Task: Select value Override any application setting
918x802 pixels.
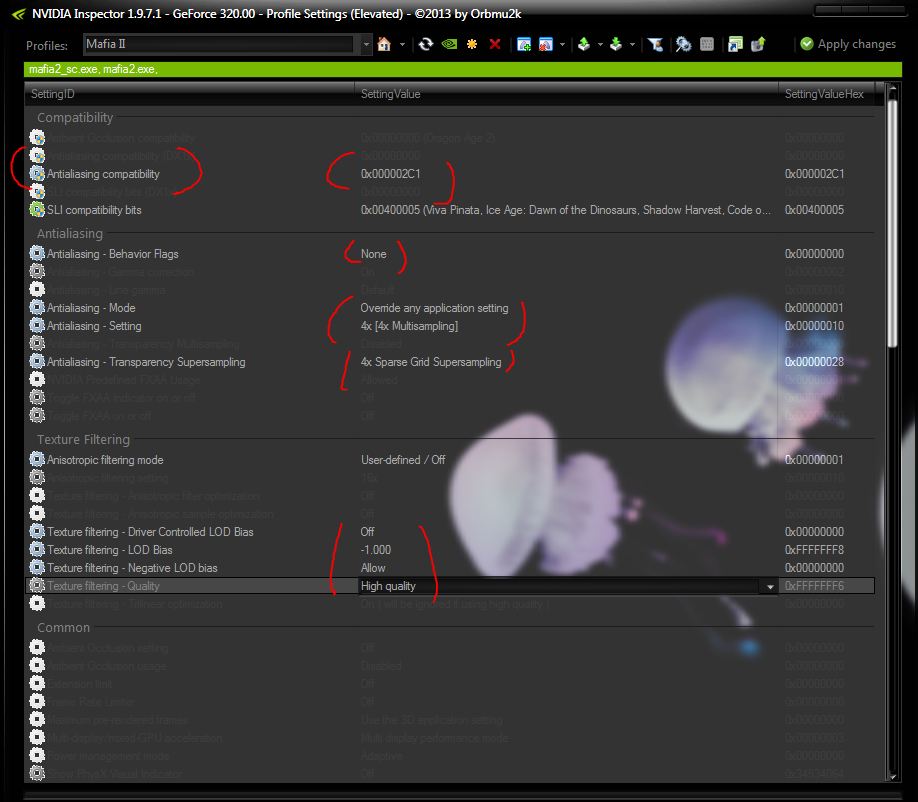Action: tap(434, 308)
